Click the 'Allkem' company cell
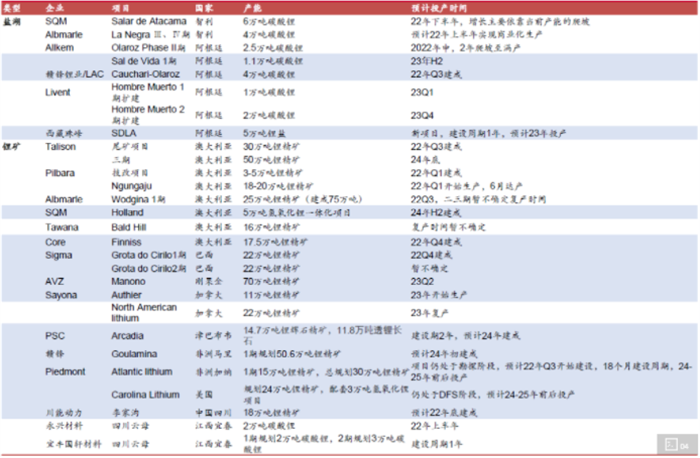 pyautogui.click(x=59, y=48)
